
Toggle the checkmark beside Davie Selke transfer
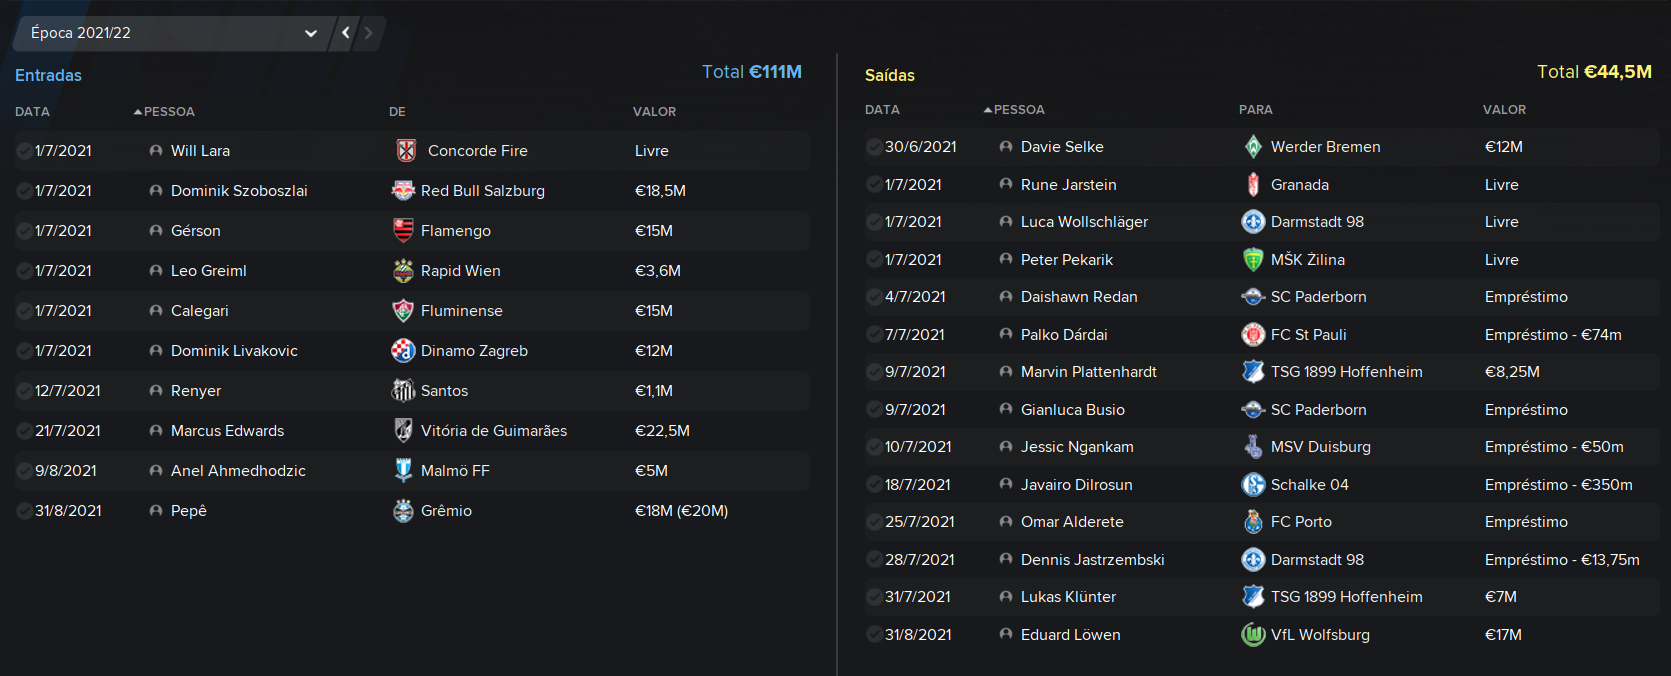click(x=874, y=146)
